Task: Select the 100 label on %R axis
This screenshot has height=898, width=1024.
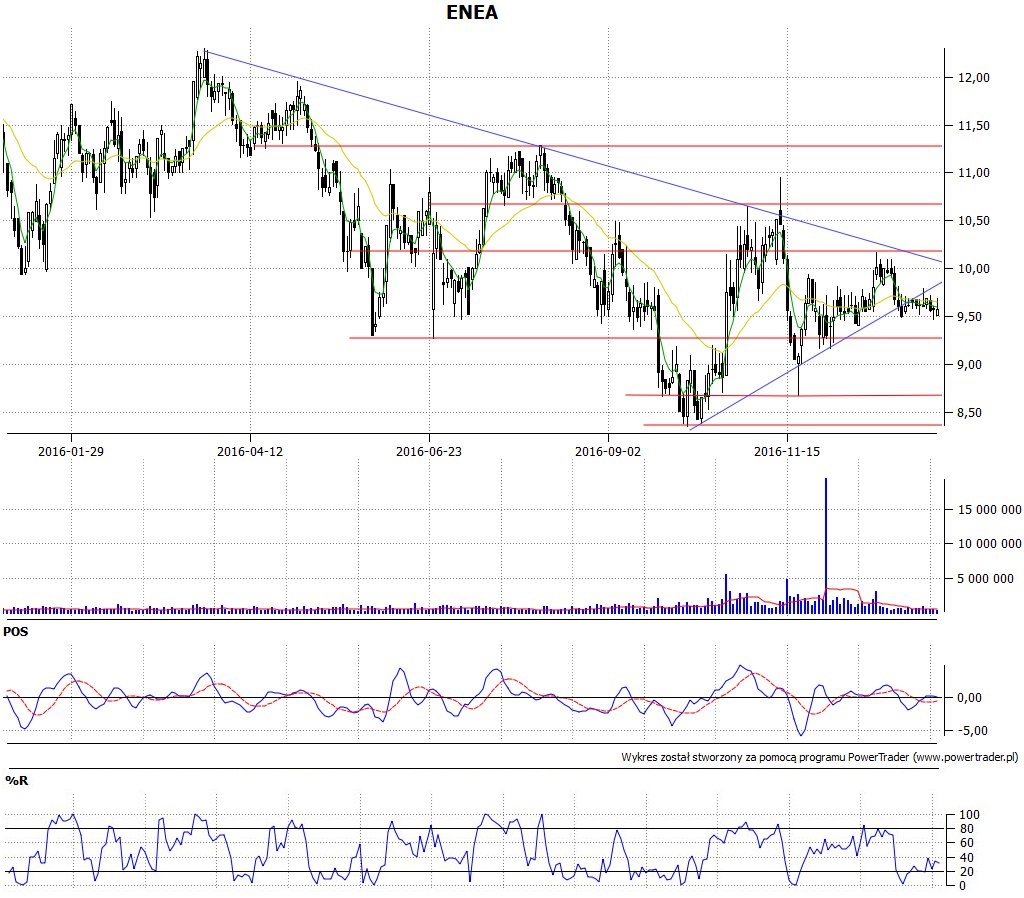Action: tap(969, 814)
